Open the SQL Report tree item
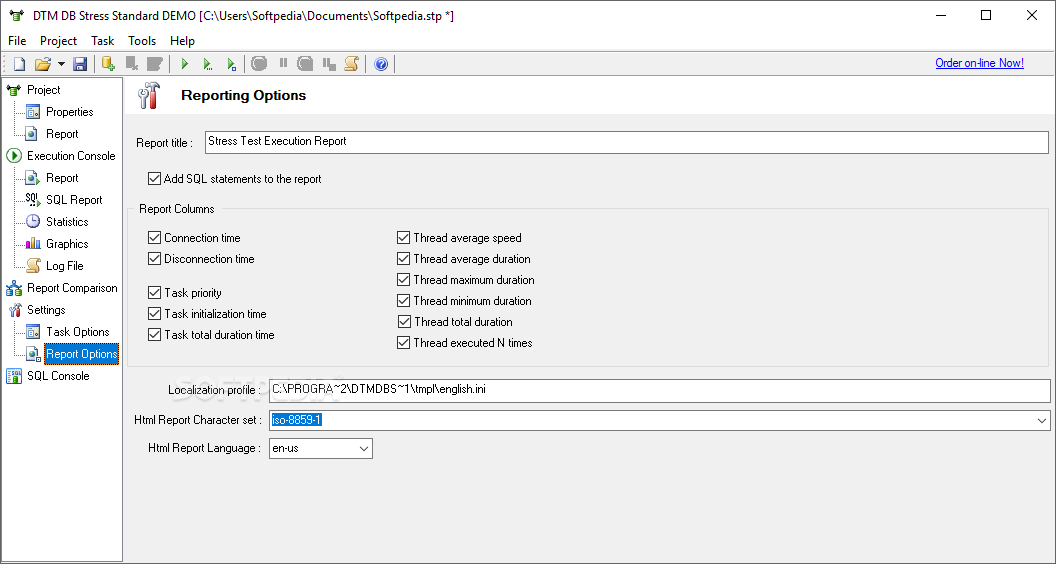Screen dimensions: 1056x564 click(x=74, y=200)
